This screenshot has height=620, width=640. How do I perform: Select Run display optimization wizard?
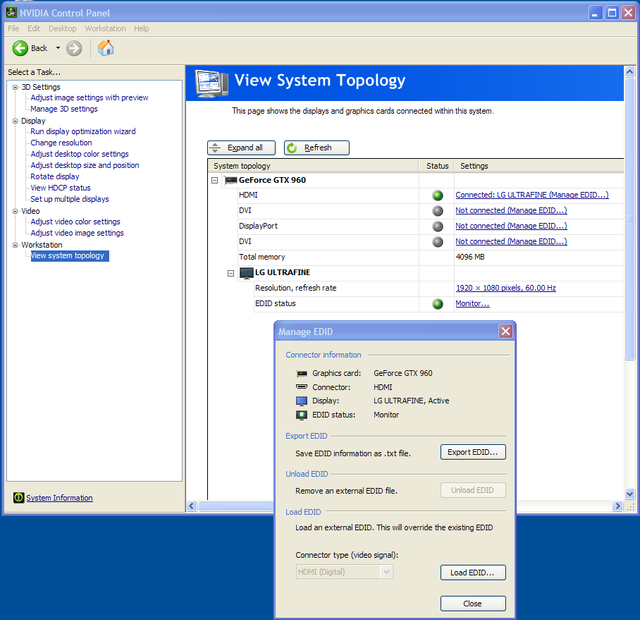point(83,132)
